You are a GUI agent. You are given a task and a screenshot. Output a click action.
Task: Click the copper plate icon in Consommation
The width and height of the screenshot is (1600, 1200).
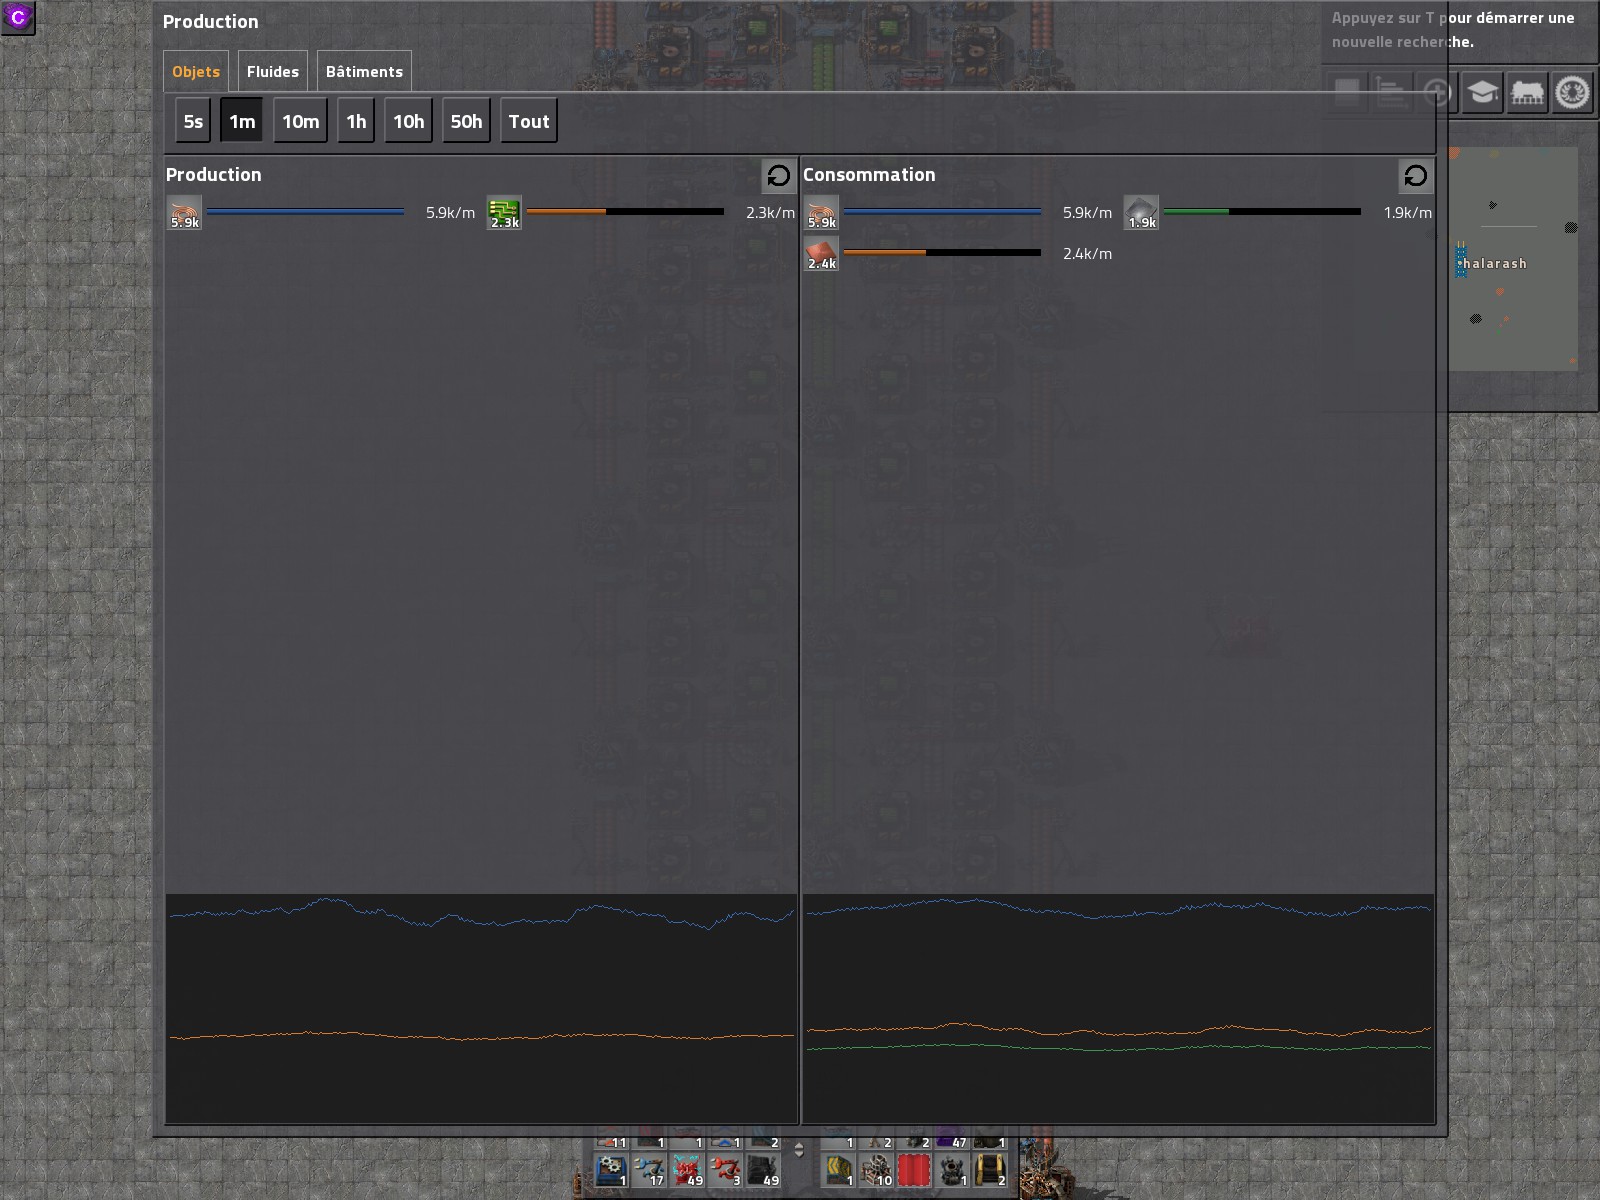822,254
